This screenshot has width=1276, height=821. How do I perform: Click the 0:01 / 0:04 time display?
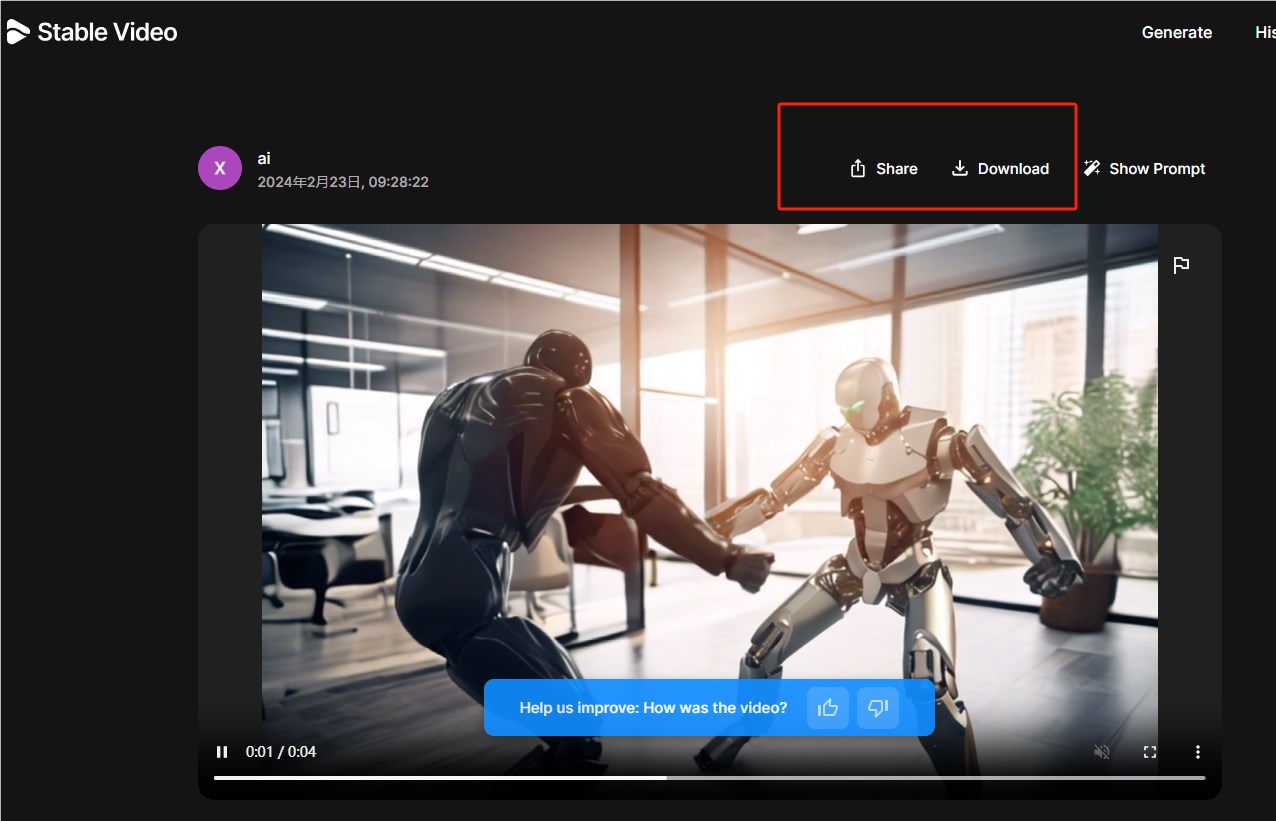pyautogui.click(x=281, y=752)
